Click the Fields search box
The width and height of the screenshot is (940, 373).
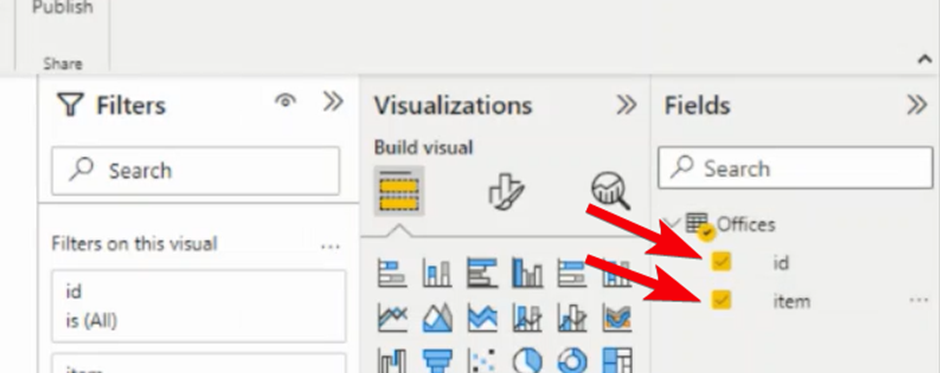(795, 169)
